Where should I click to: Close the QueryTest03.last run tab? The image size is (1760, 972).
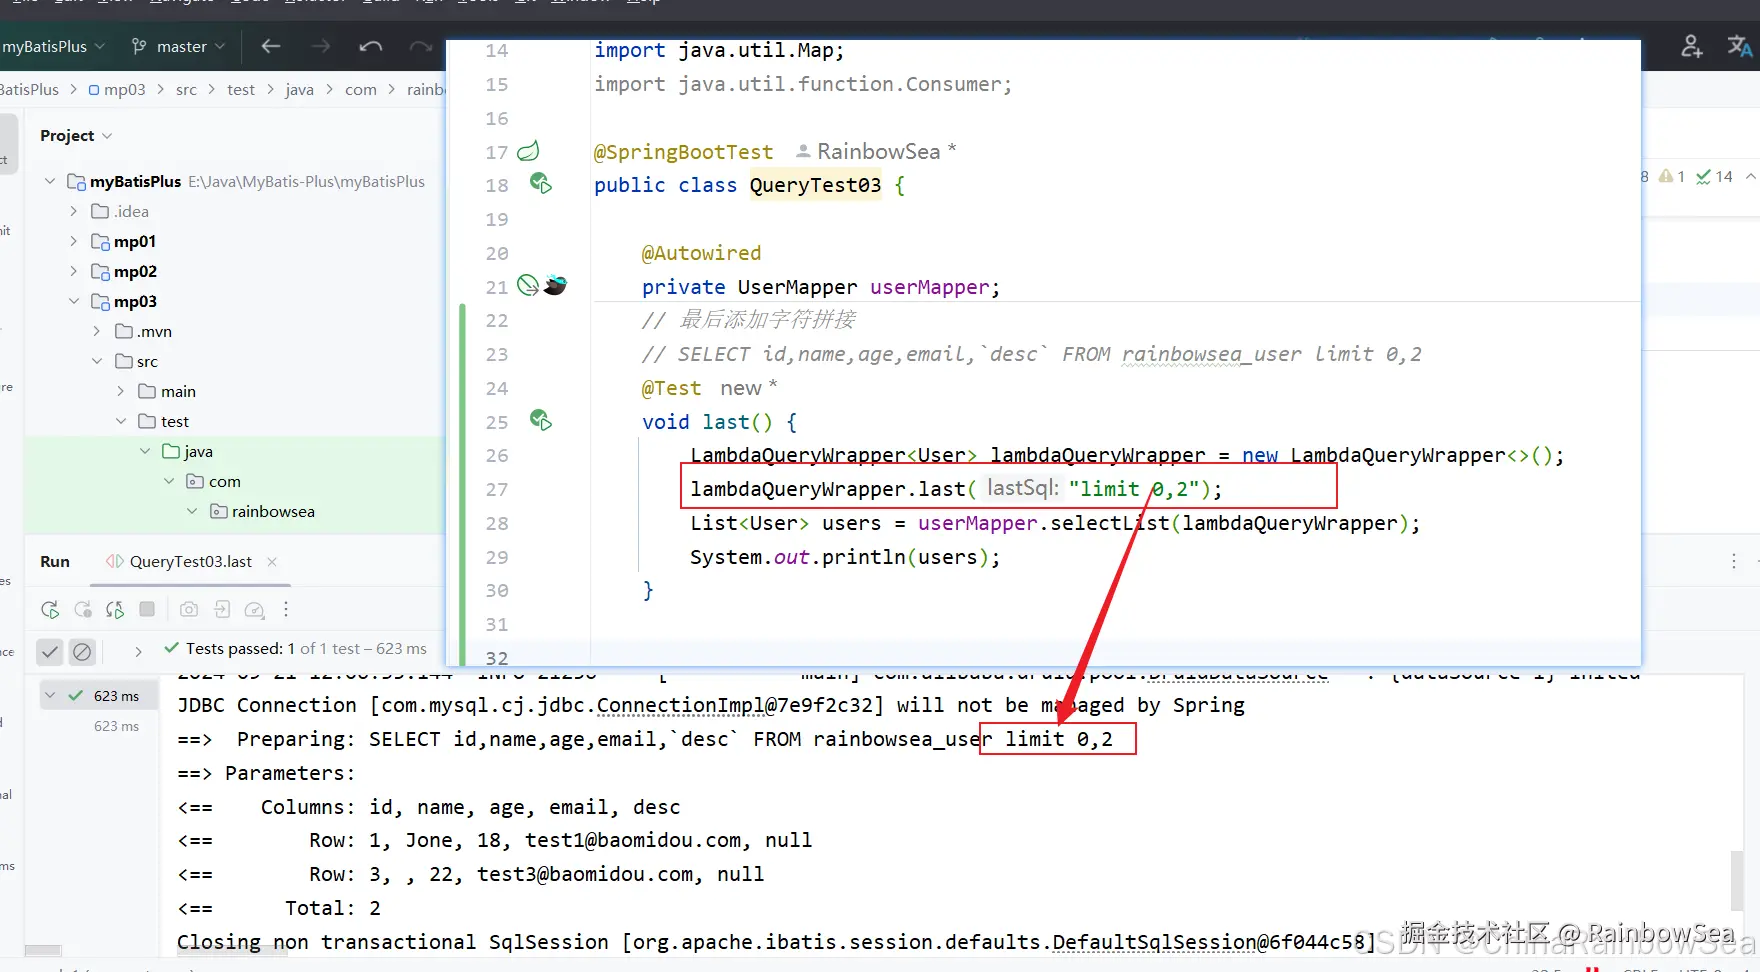[272, 561]
